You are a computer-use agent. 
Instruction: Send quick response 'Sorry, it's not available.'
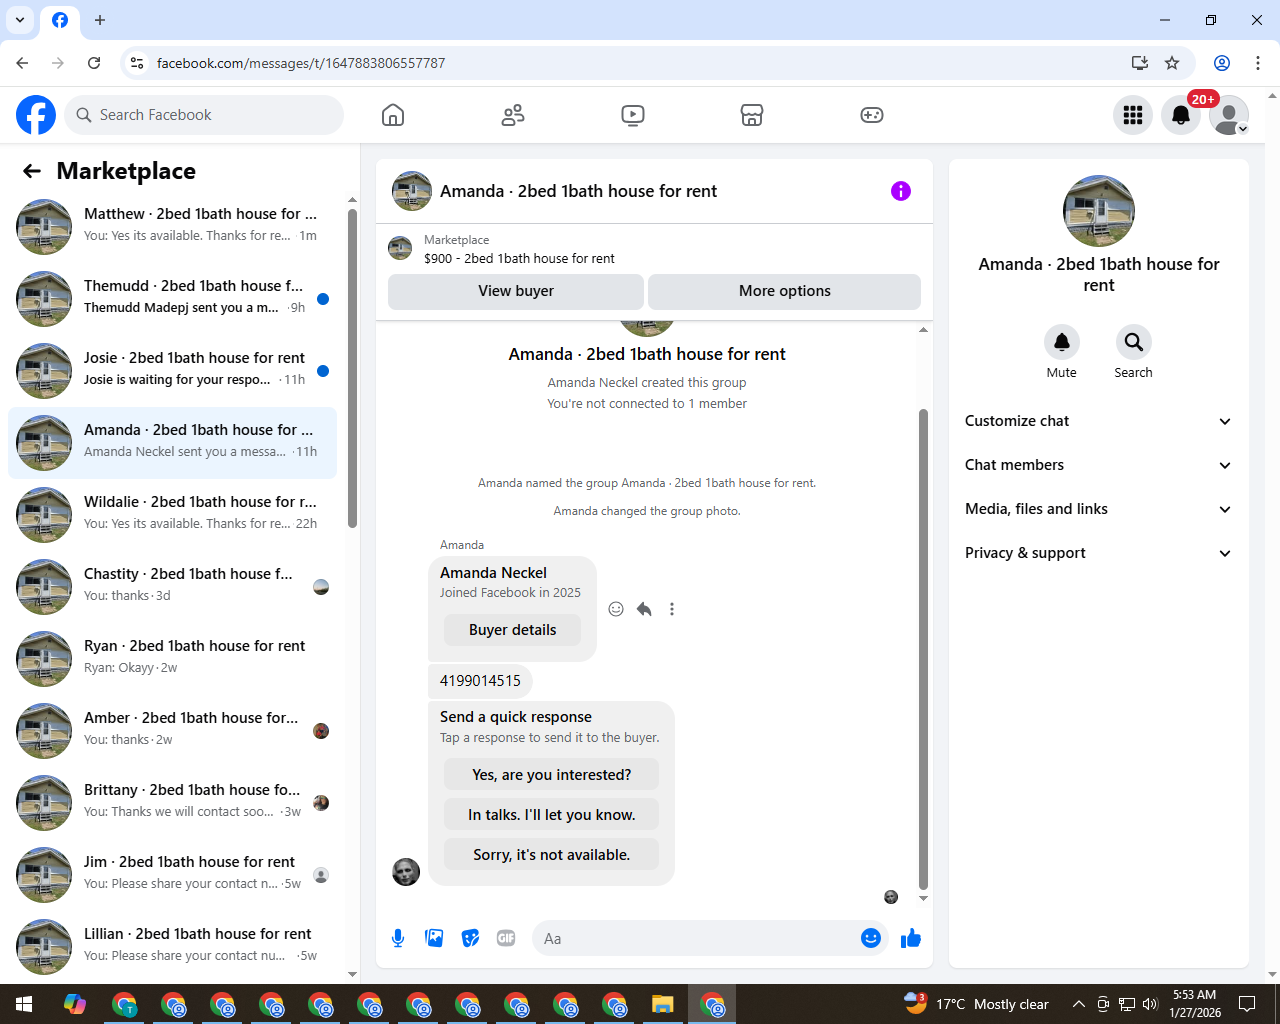(551, 855)
